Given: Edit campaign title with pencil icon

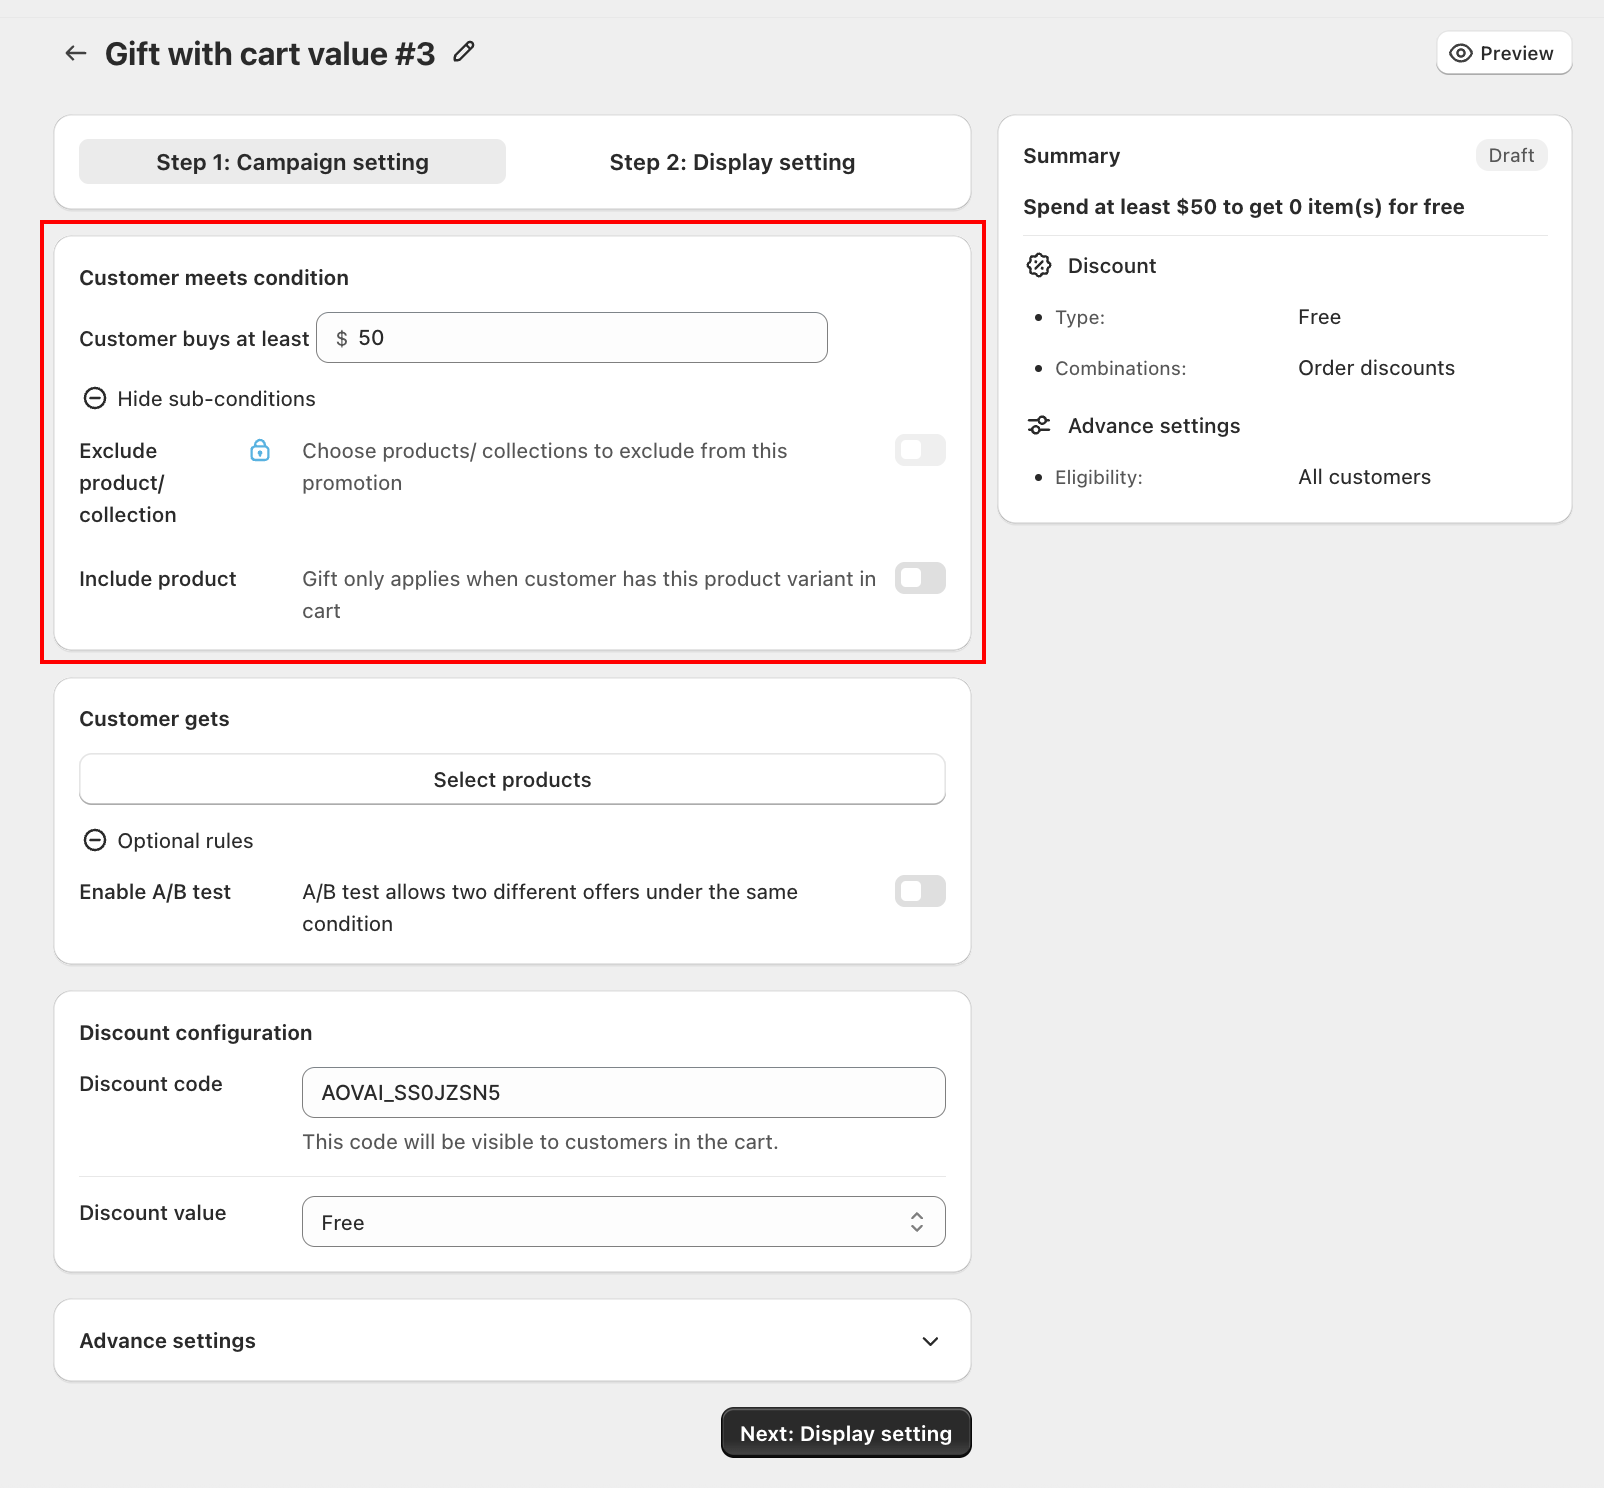Looking at the screenshot, I should click(463, 52).
